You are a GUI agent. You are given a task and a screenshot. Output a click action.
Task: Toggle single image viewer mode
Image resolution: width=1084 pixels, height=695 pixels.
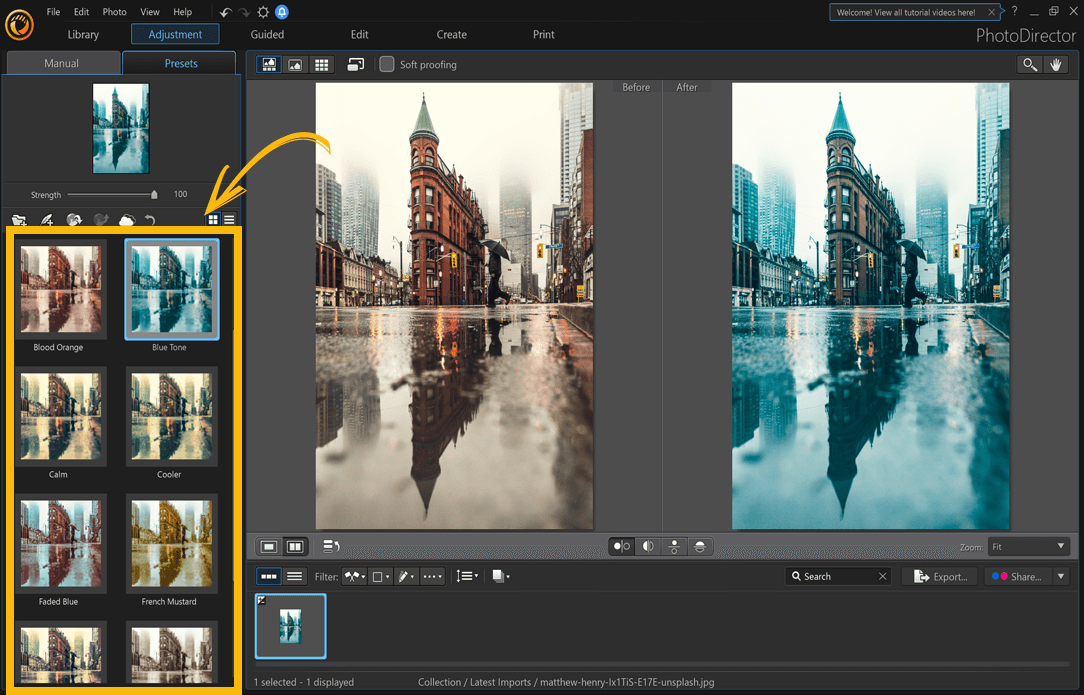(x=269, y=546)
